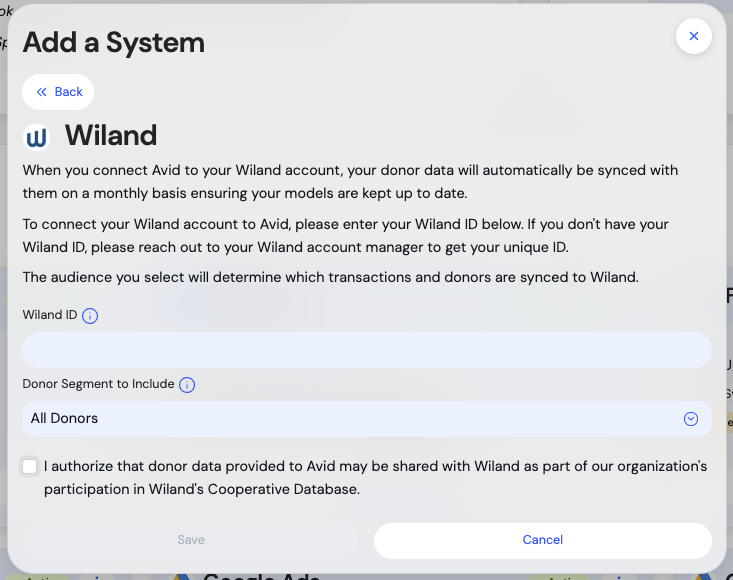Go back using the Back button
This screenshot has width=733, height=580.
[x=59, y=92]
